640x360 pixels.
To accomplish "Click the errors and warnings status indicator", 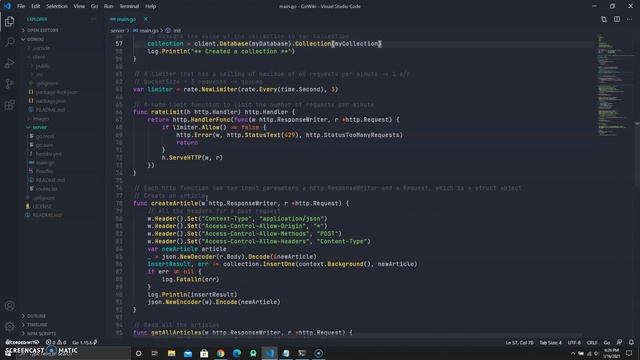I will tap(56, 342).
